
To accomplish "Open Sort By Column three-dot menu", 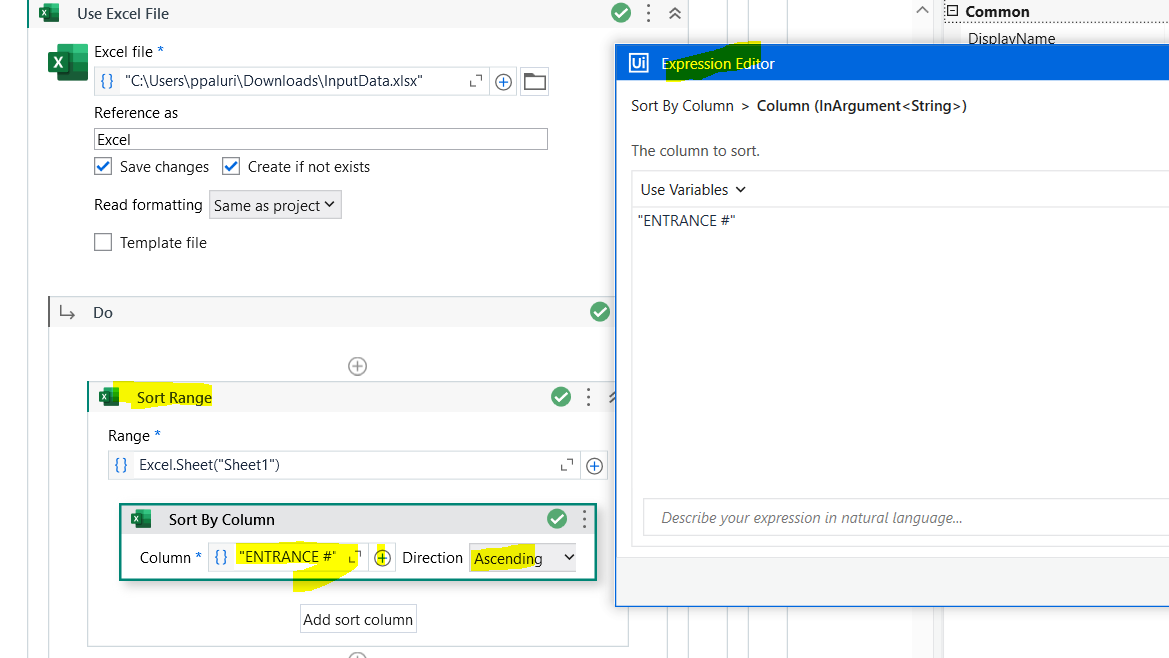I will point(584,519).
